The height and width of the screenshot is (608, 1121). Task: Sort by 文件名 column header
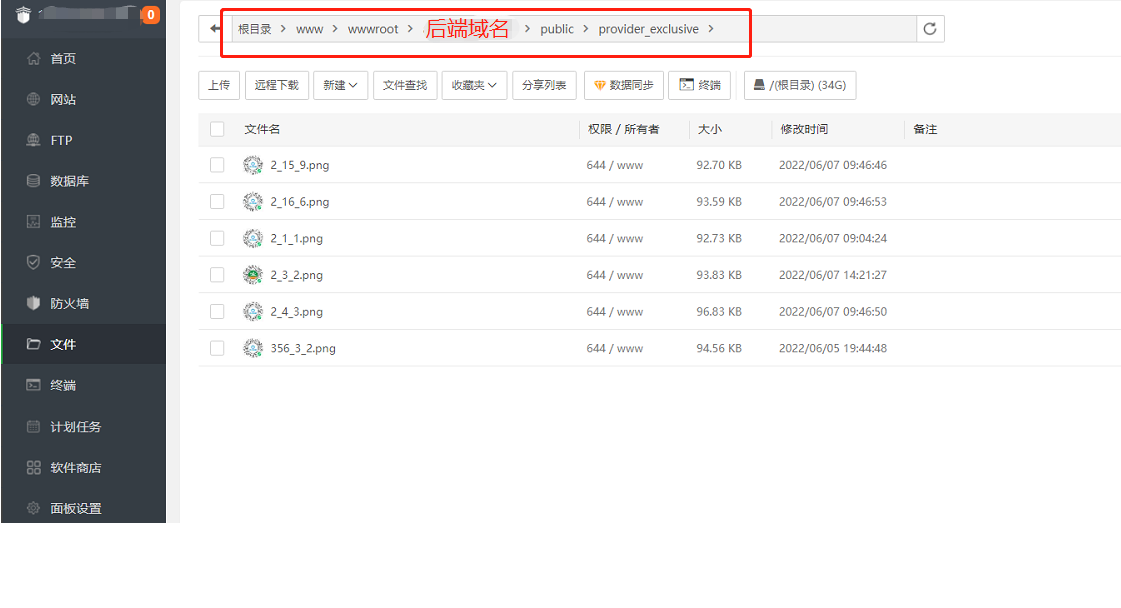pyautogui.click(x=262, y=129)
